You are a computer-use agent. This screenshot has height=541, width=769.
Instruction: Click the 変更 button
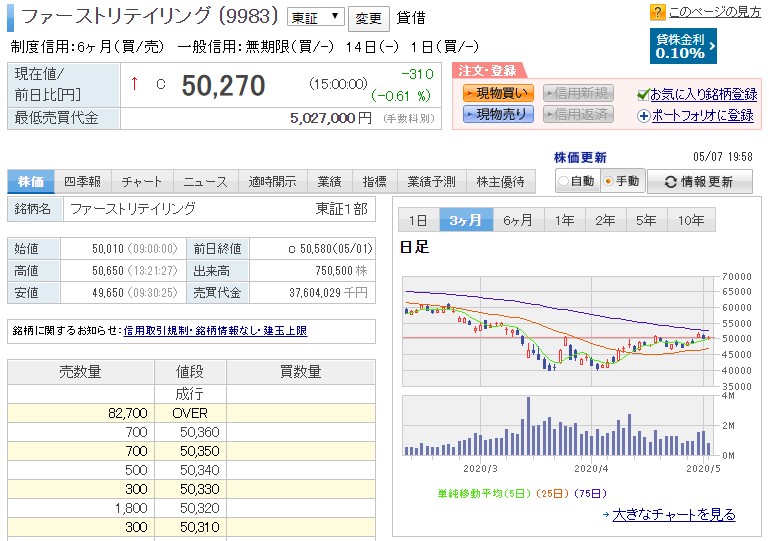(x=368, y=19)
